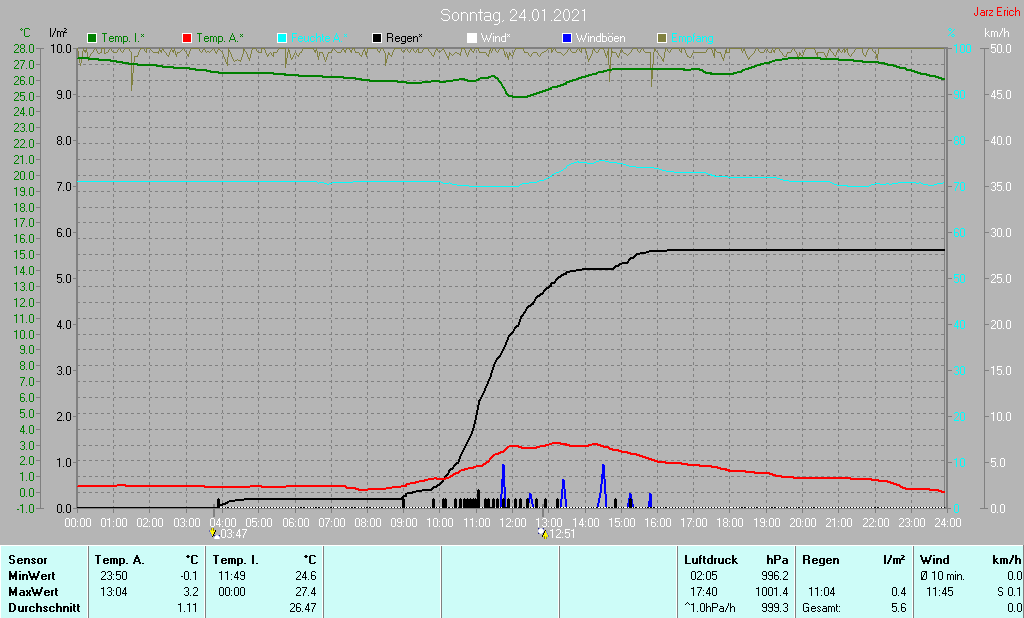Screen dimensions: 1024x618
Task: Click the moonrise icon beside 12:51
Action: [543, 534]
